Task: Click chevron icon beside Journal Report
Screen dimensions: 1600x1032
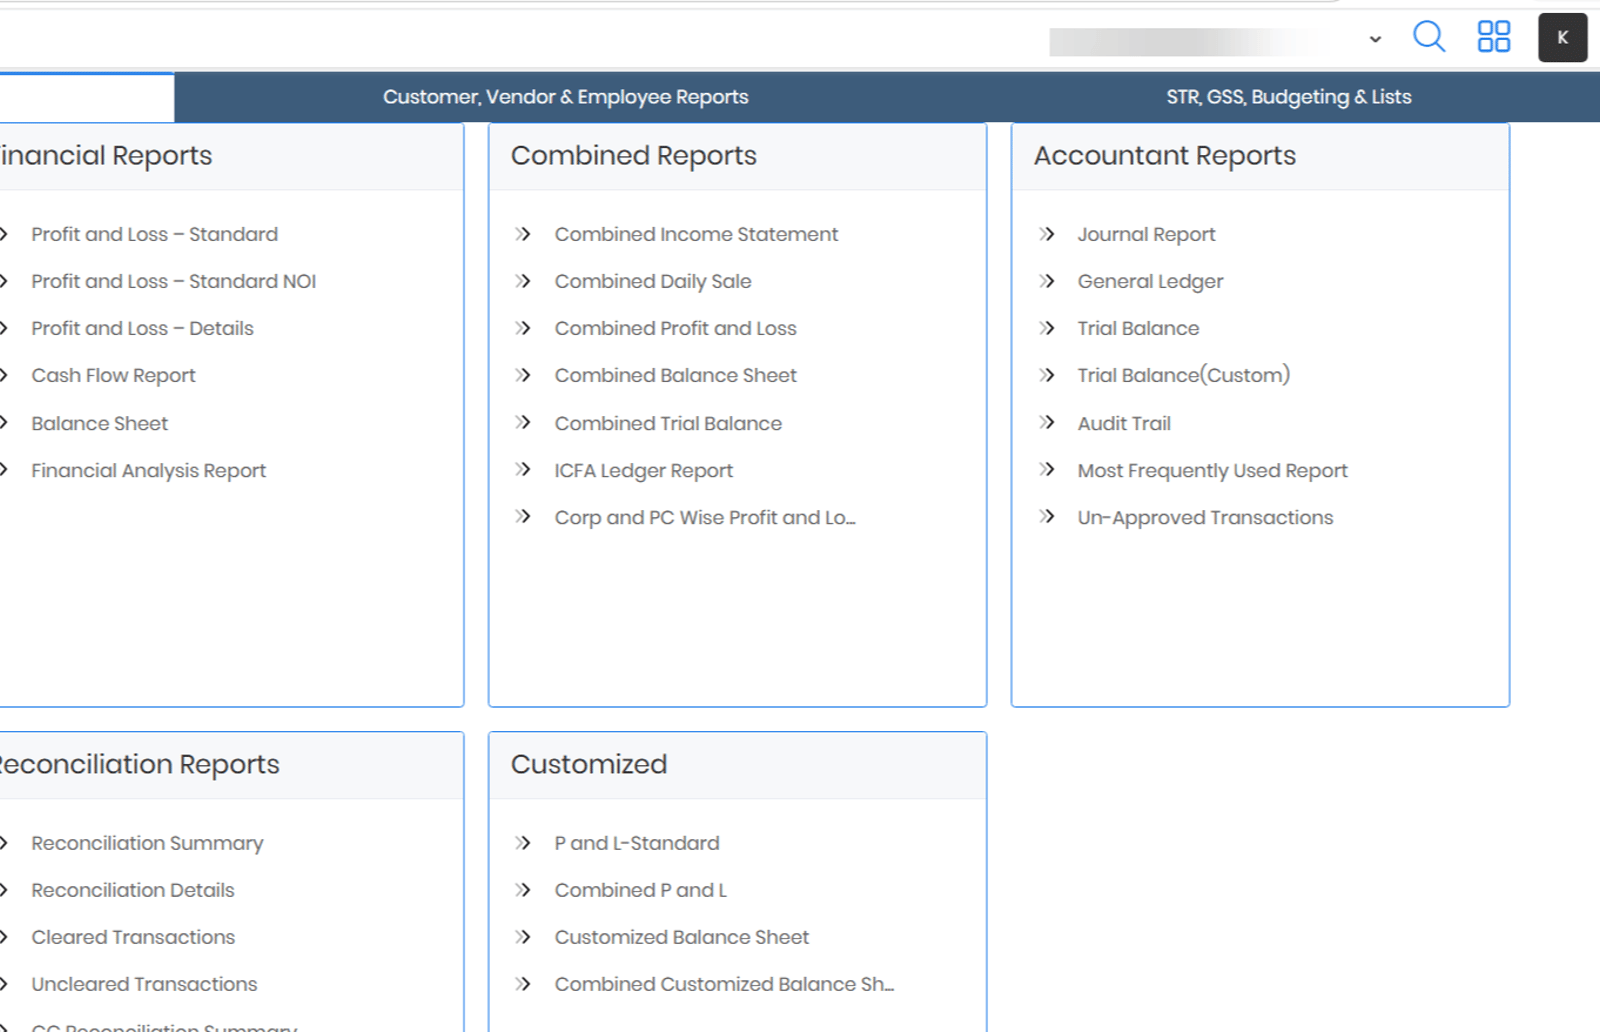Action: pyautogui.click(x=1046, y=234)
